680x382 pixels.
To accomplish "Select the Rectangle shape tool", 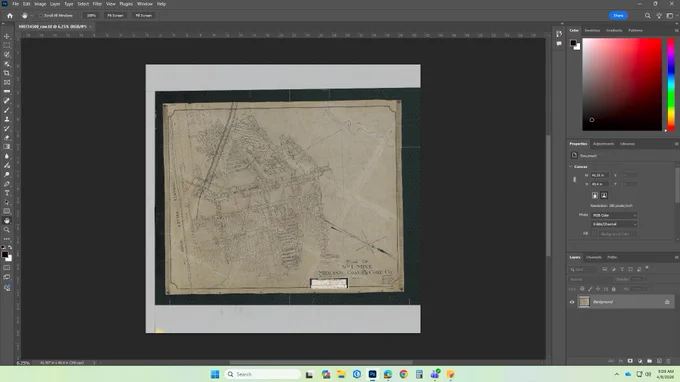I will 7,211.
